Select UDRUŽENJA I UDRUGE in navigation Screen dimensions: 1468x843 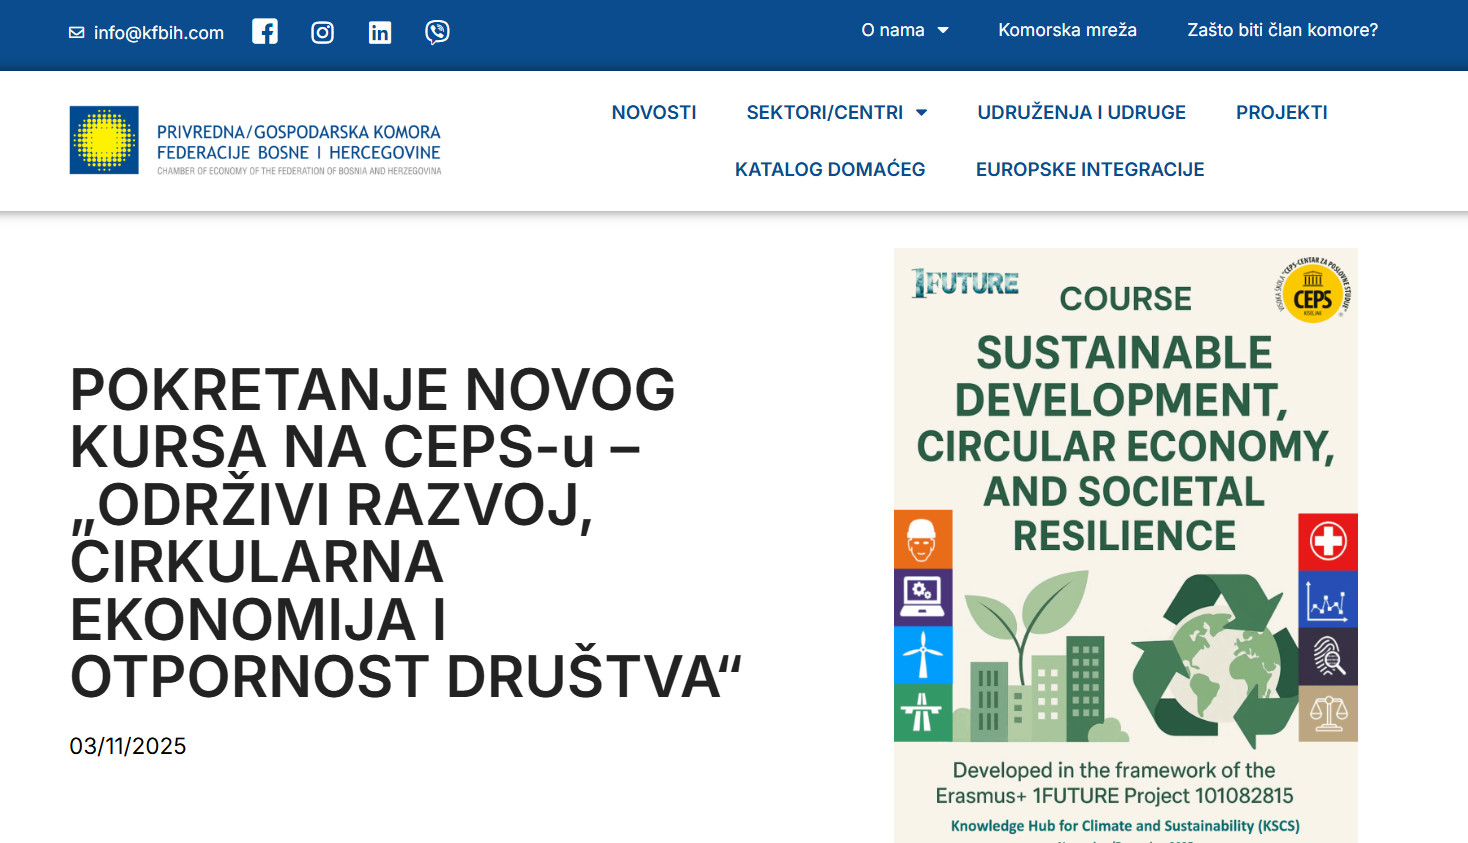[x=1081, y=113]
